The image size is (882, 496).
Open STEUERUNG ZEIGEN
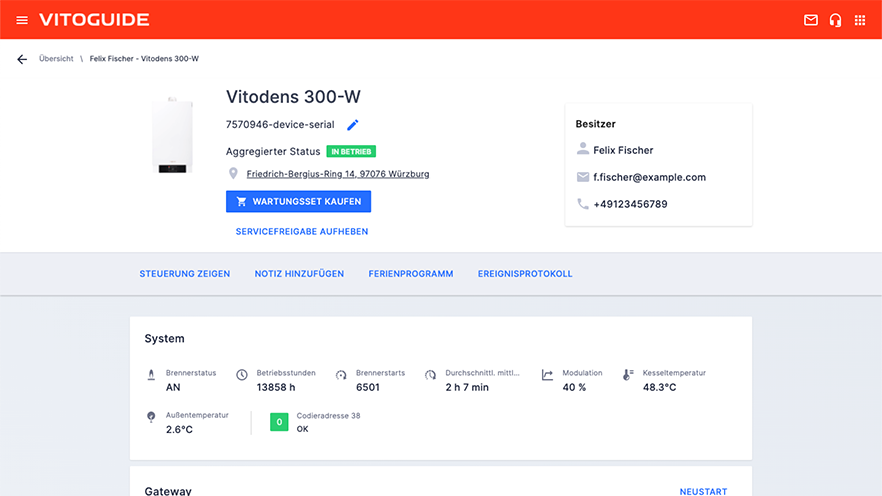[x=184, y=274]
